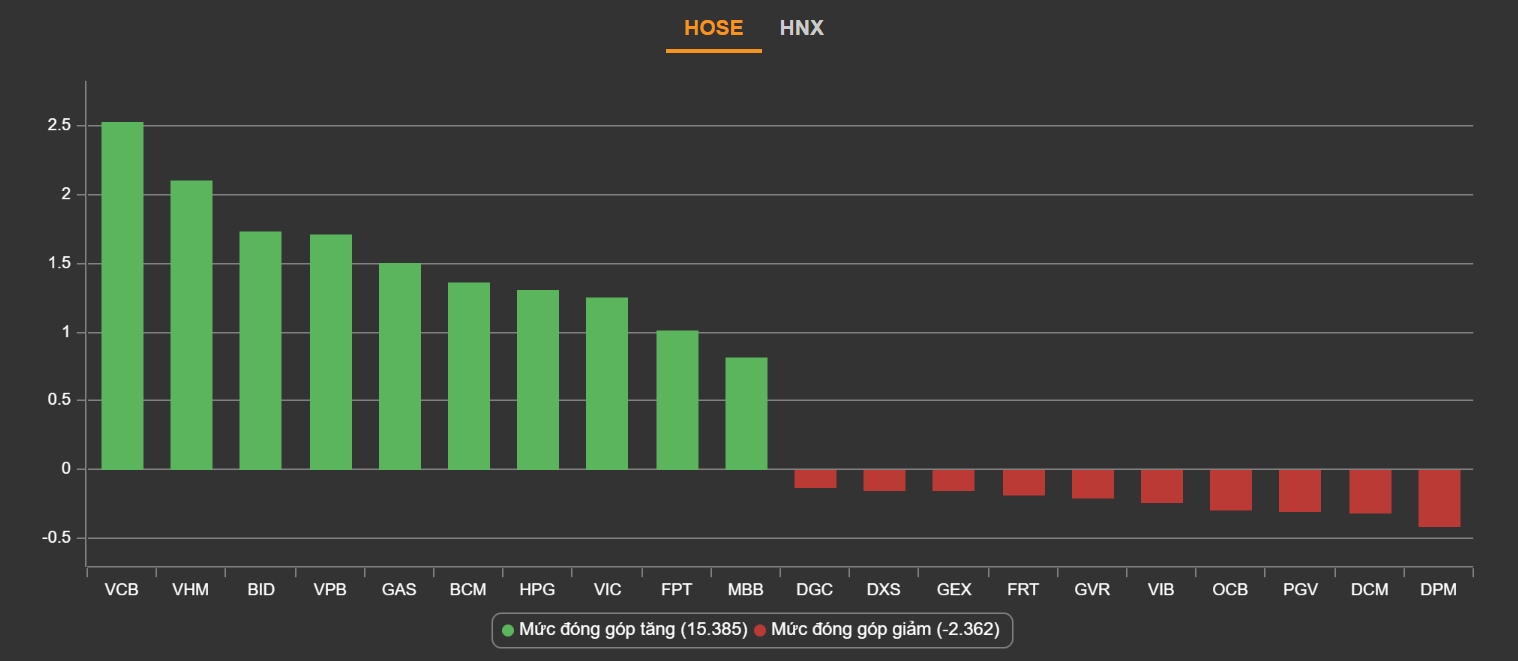Click the VHM bar in chart

191,325
